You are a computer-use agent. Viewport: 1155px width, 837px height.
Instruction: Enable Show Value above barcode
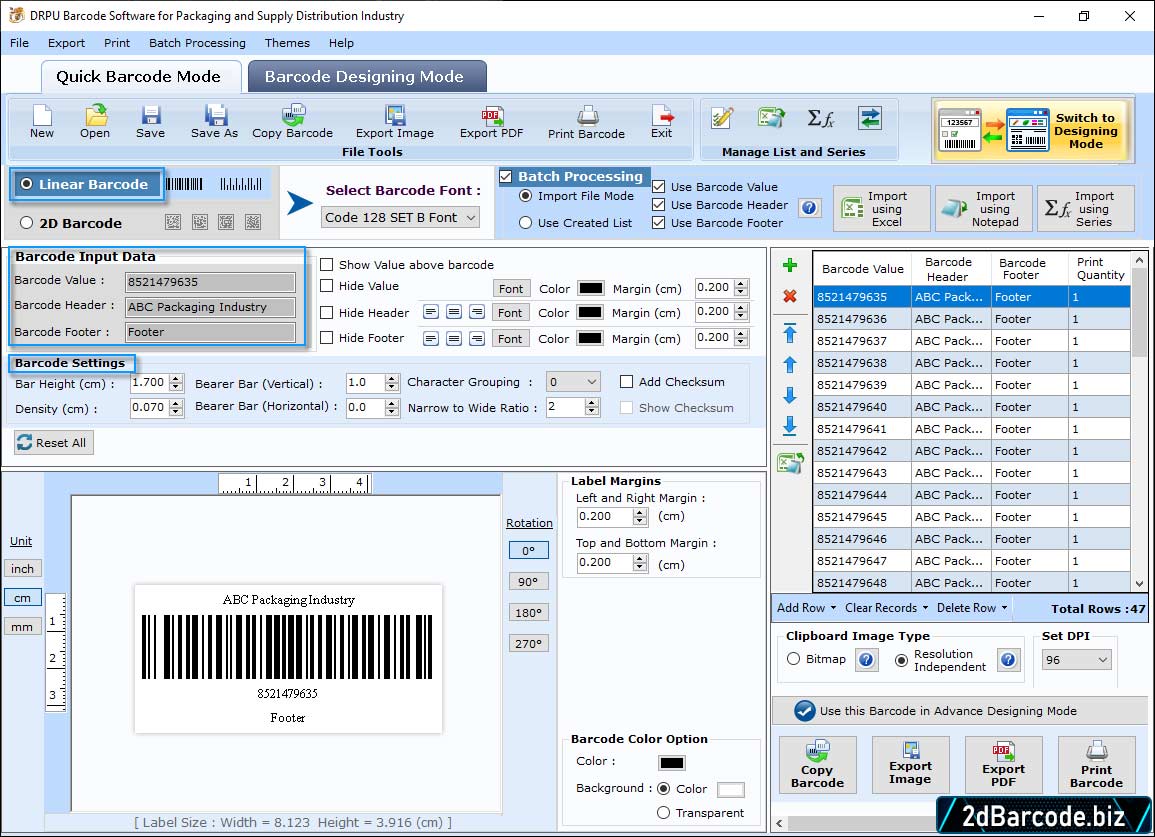click(x=326, y=265)
